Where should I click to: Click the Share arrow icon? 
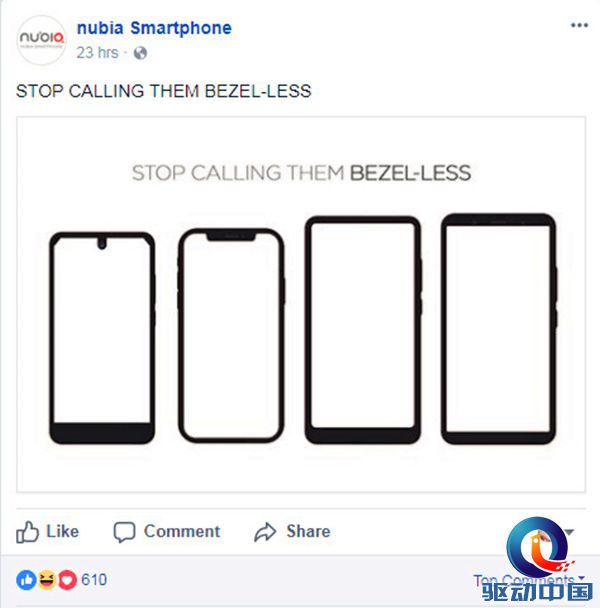[265, 532]
